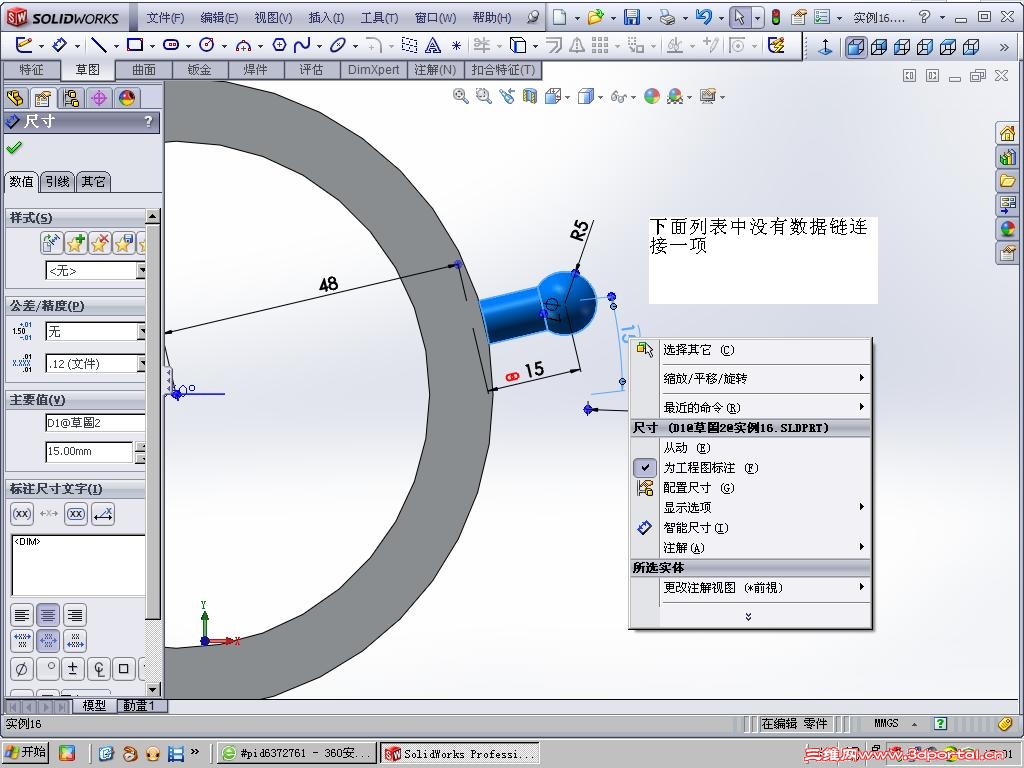1024x768 pixels.
Task: Click the Print icon
Action: click(x=667, y=17)
